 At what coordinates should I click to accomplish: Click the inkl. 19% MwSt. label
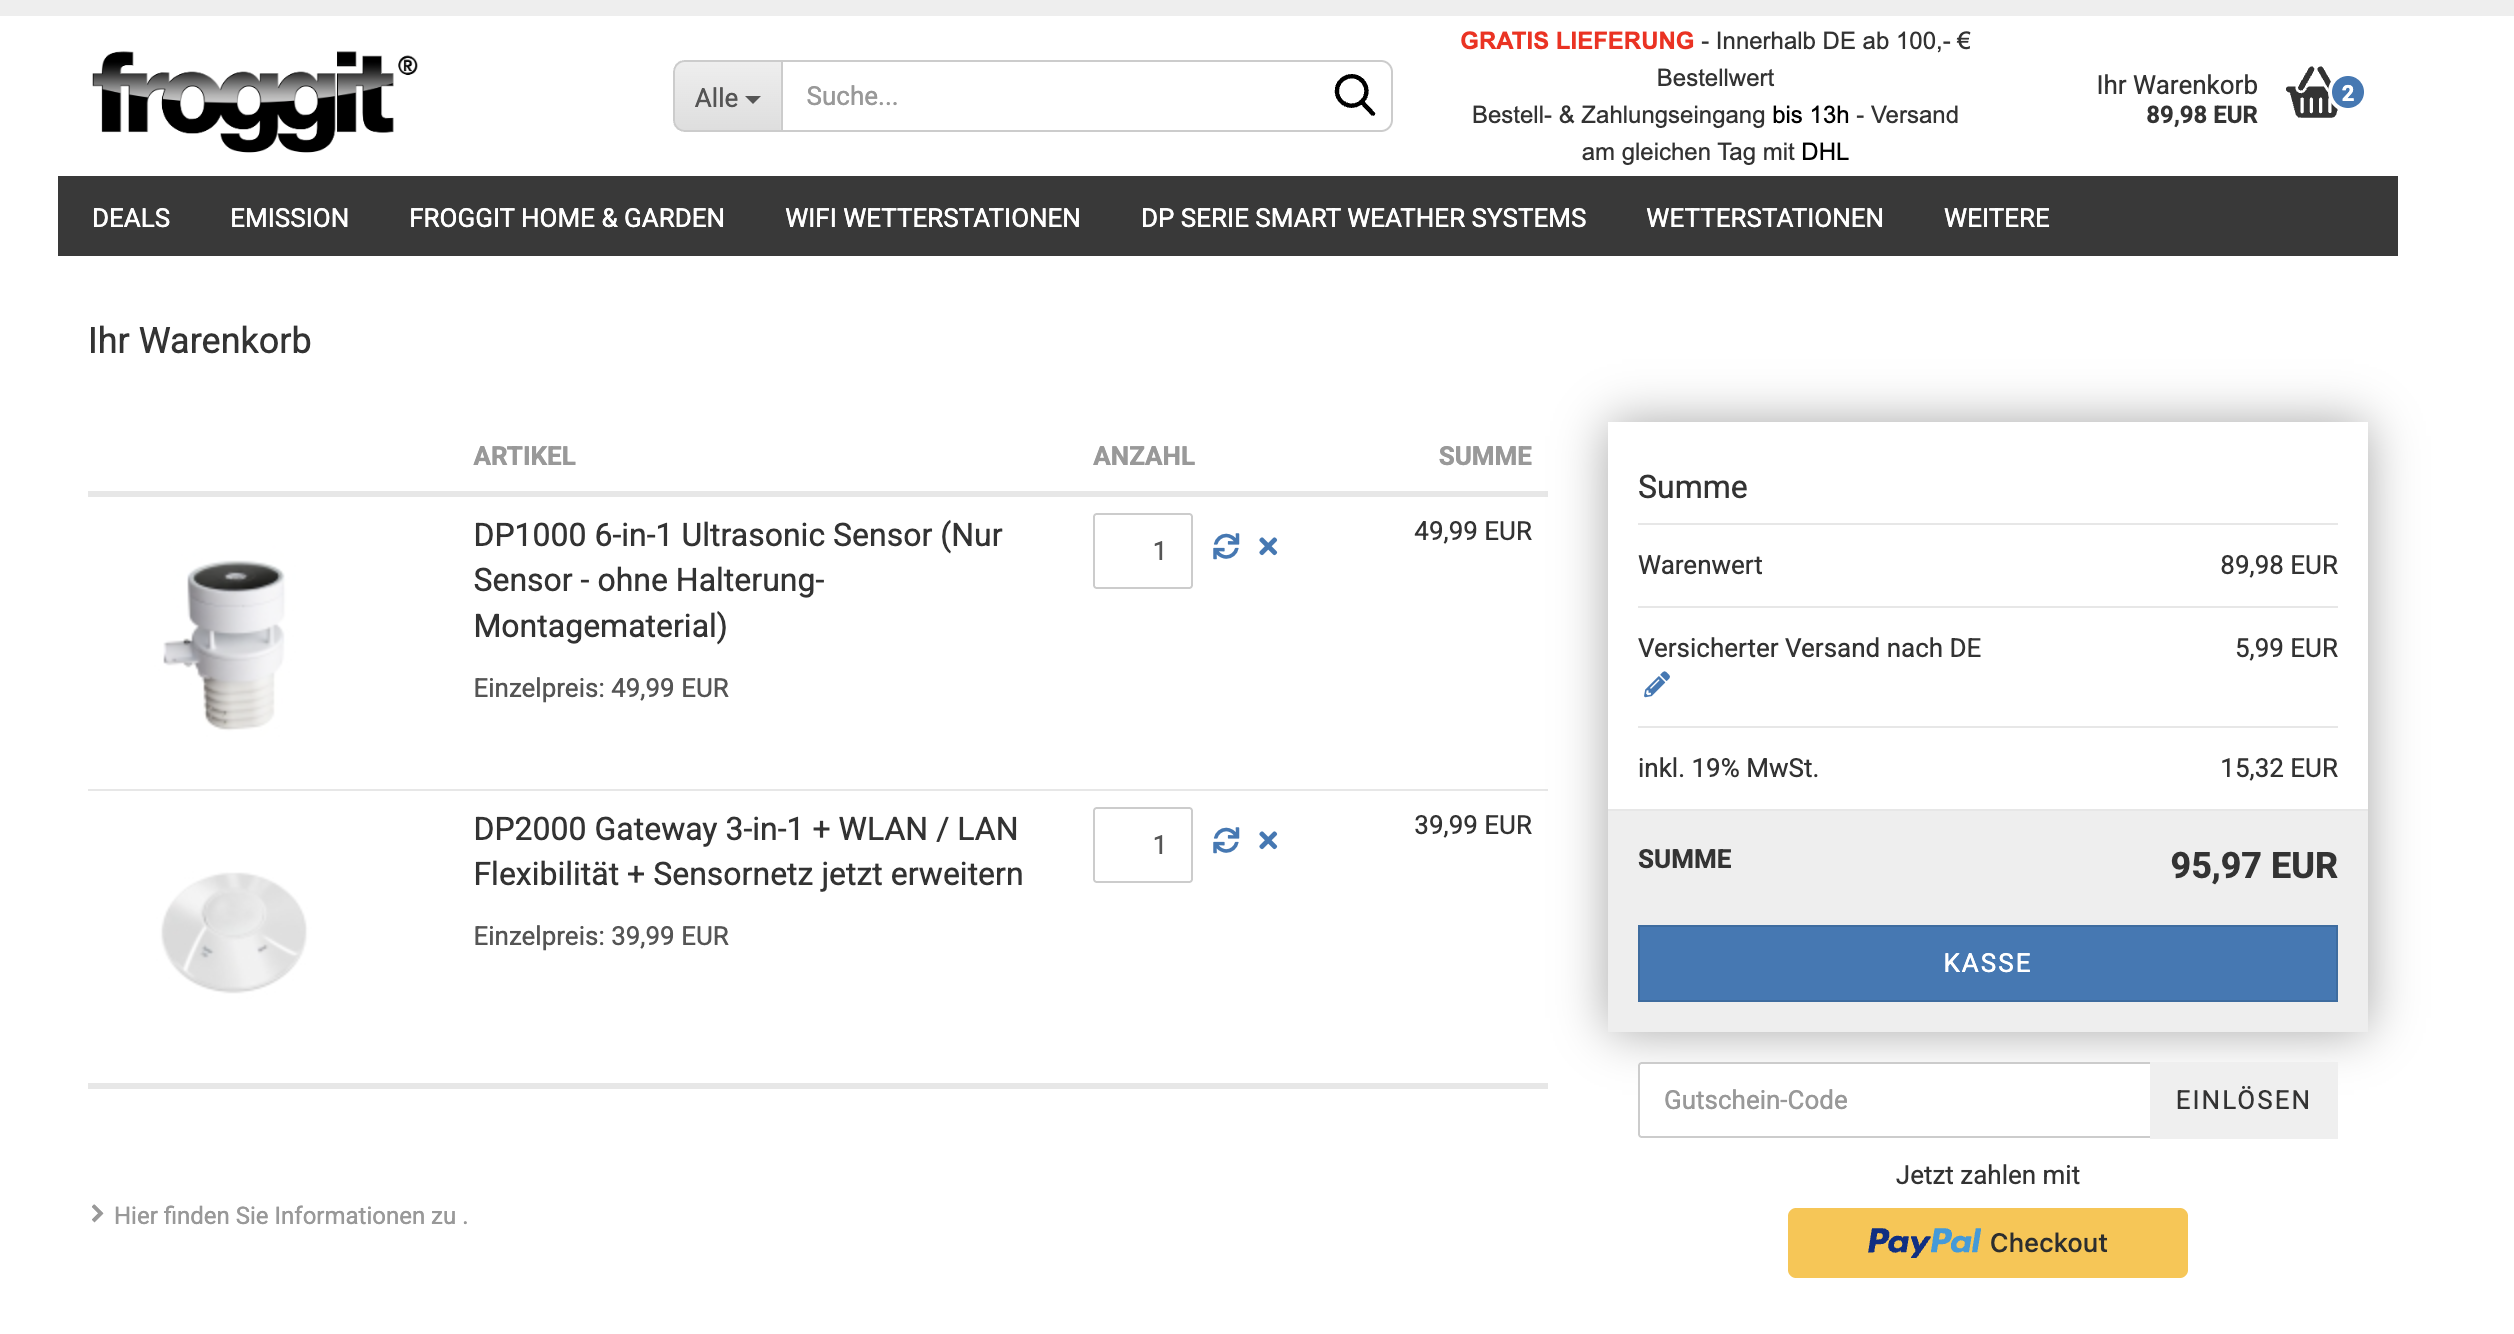1728,768
